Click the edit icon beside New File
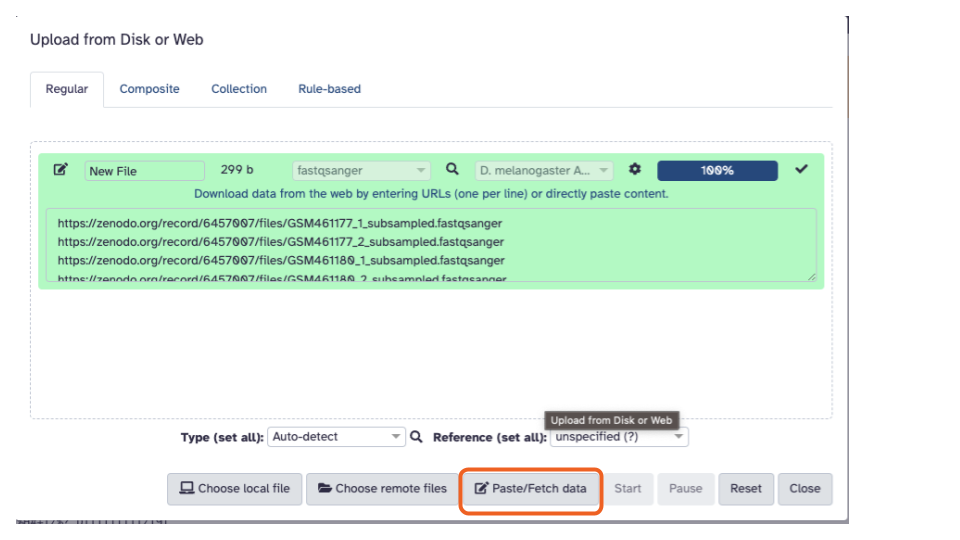This screenshot has height=540, width=960. pyautogui.click(x=61, y=170)
